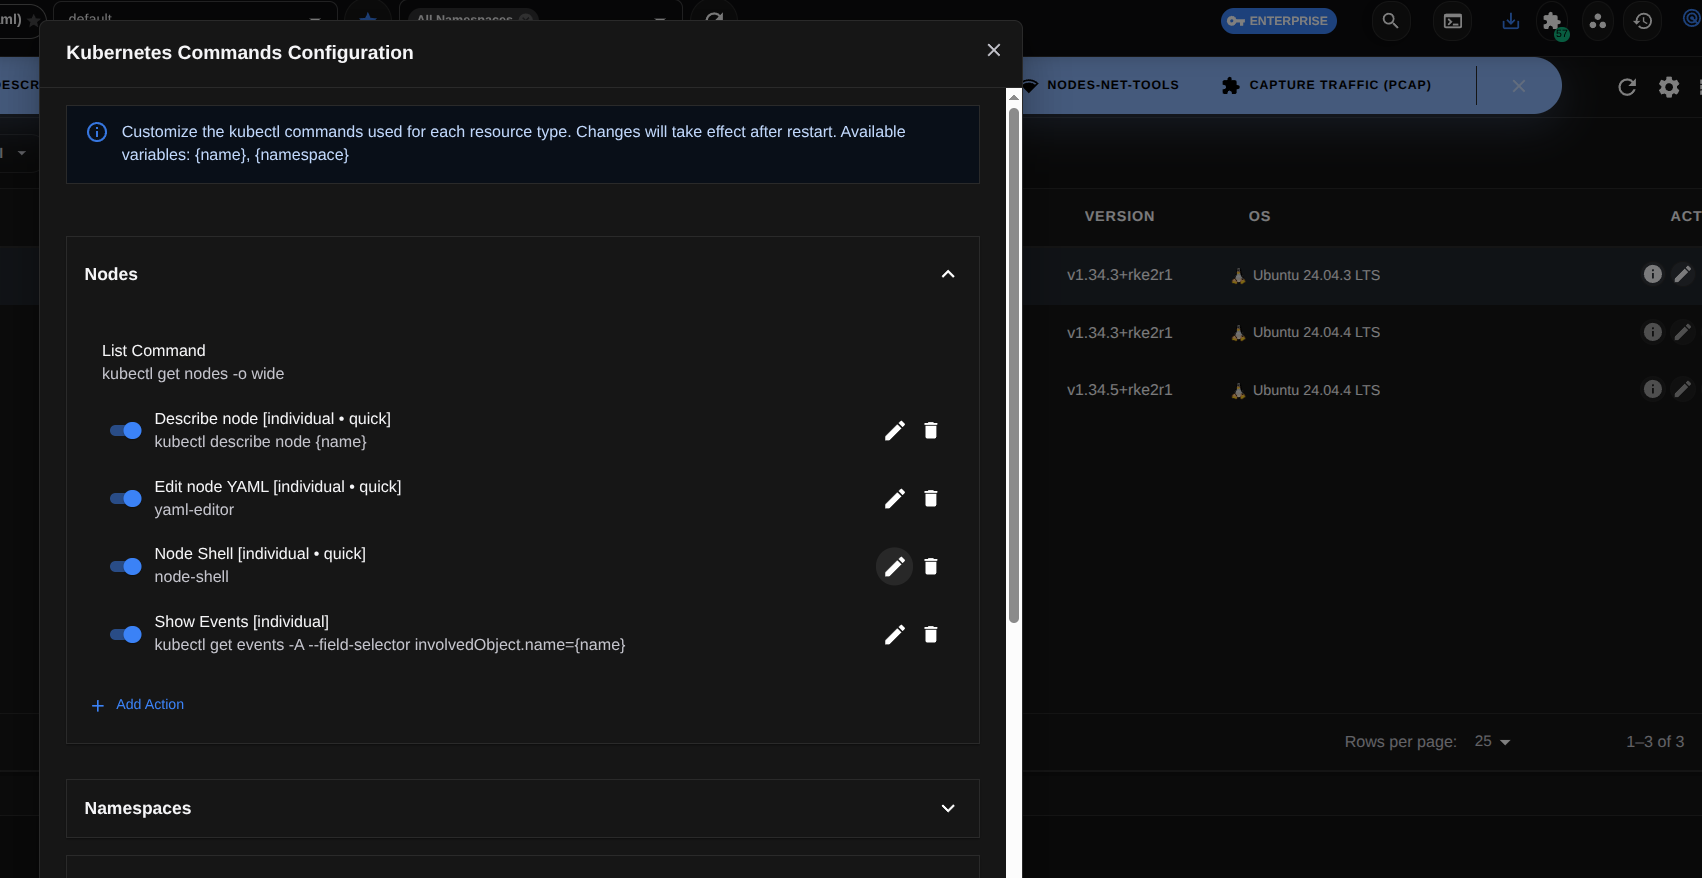
Task: Refresh the nodes table
Action: [x=1627, y=87]
